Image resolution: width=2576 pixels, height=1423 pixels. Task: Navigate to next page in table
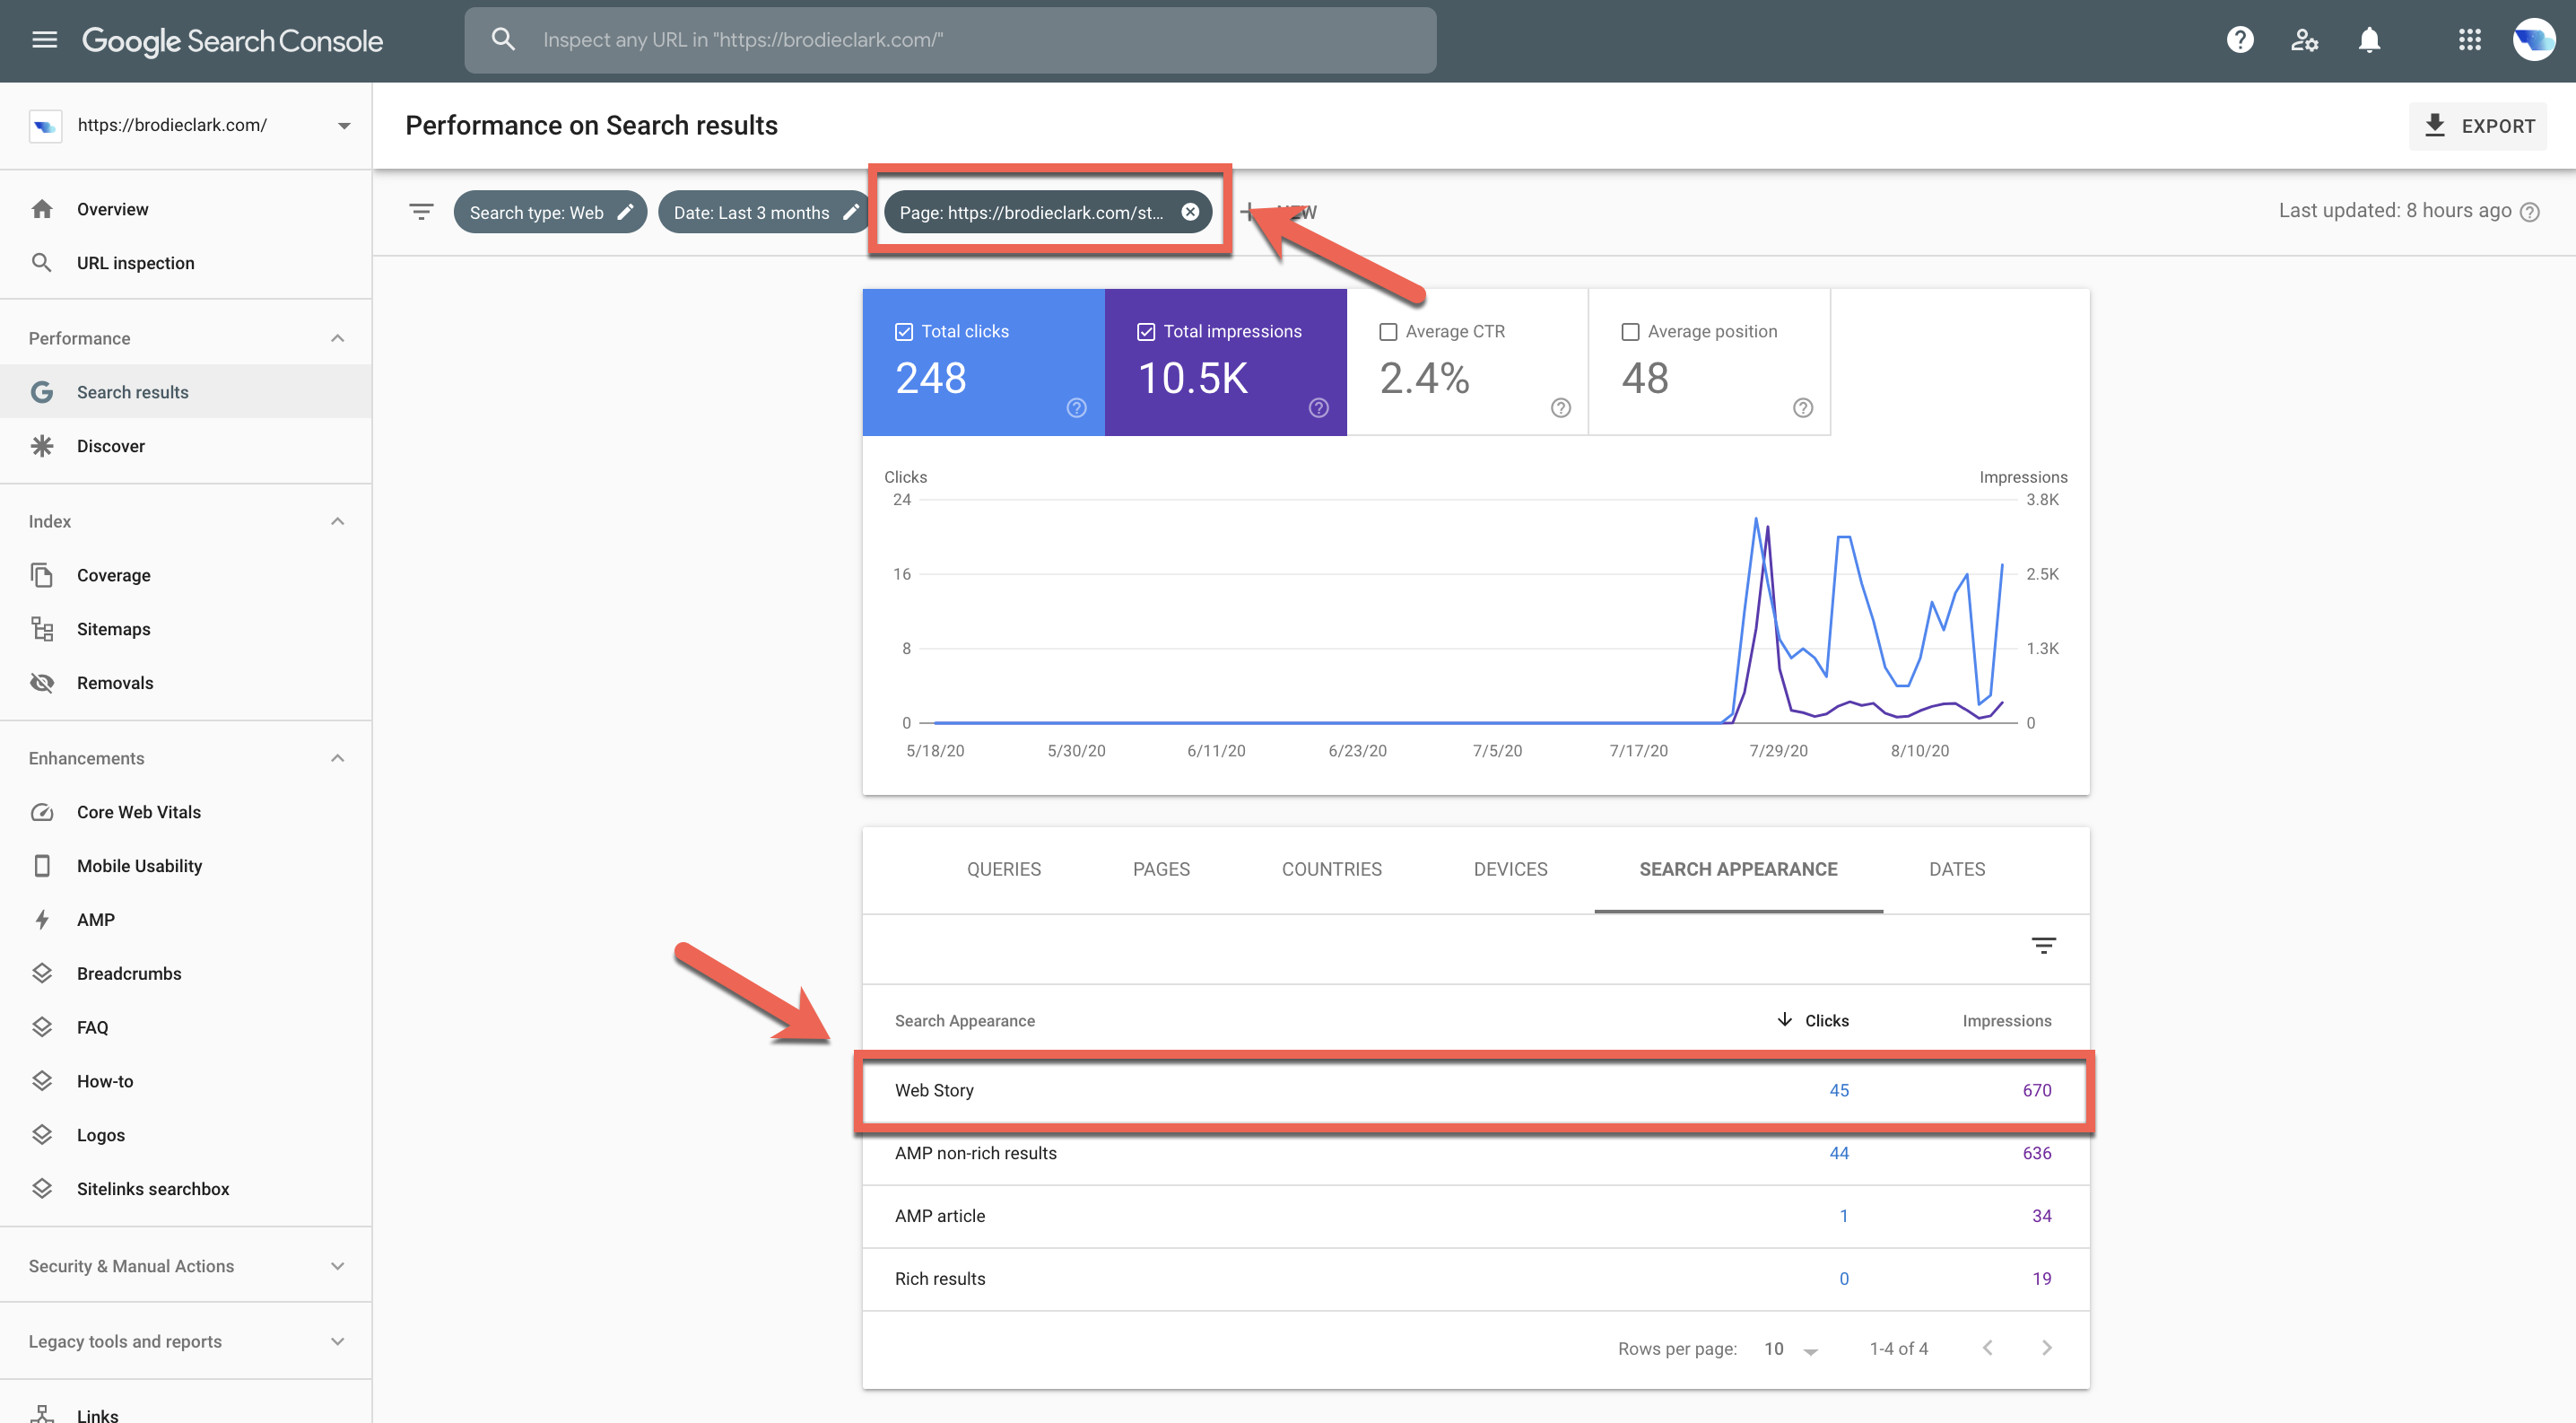tap(2043, 1348)
